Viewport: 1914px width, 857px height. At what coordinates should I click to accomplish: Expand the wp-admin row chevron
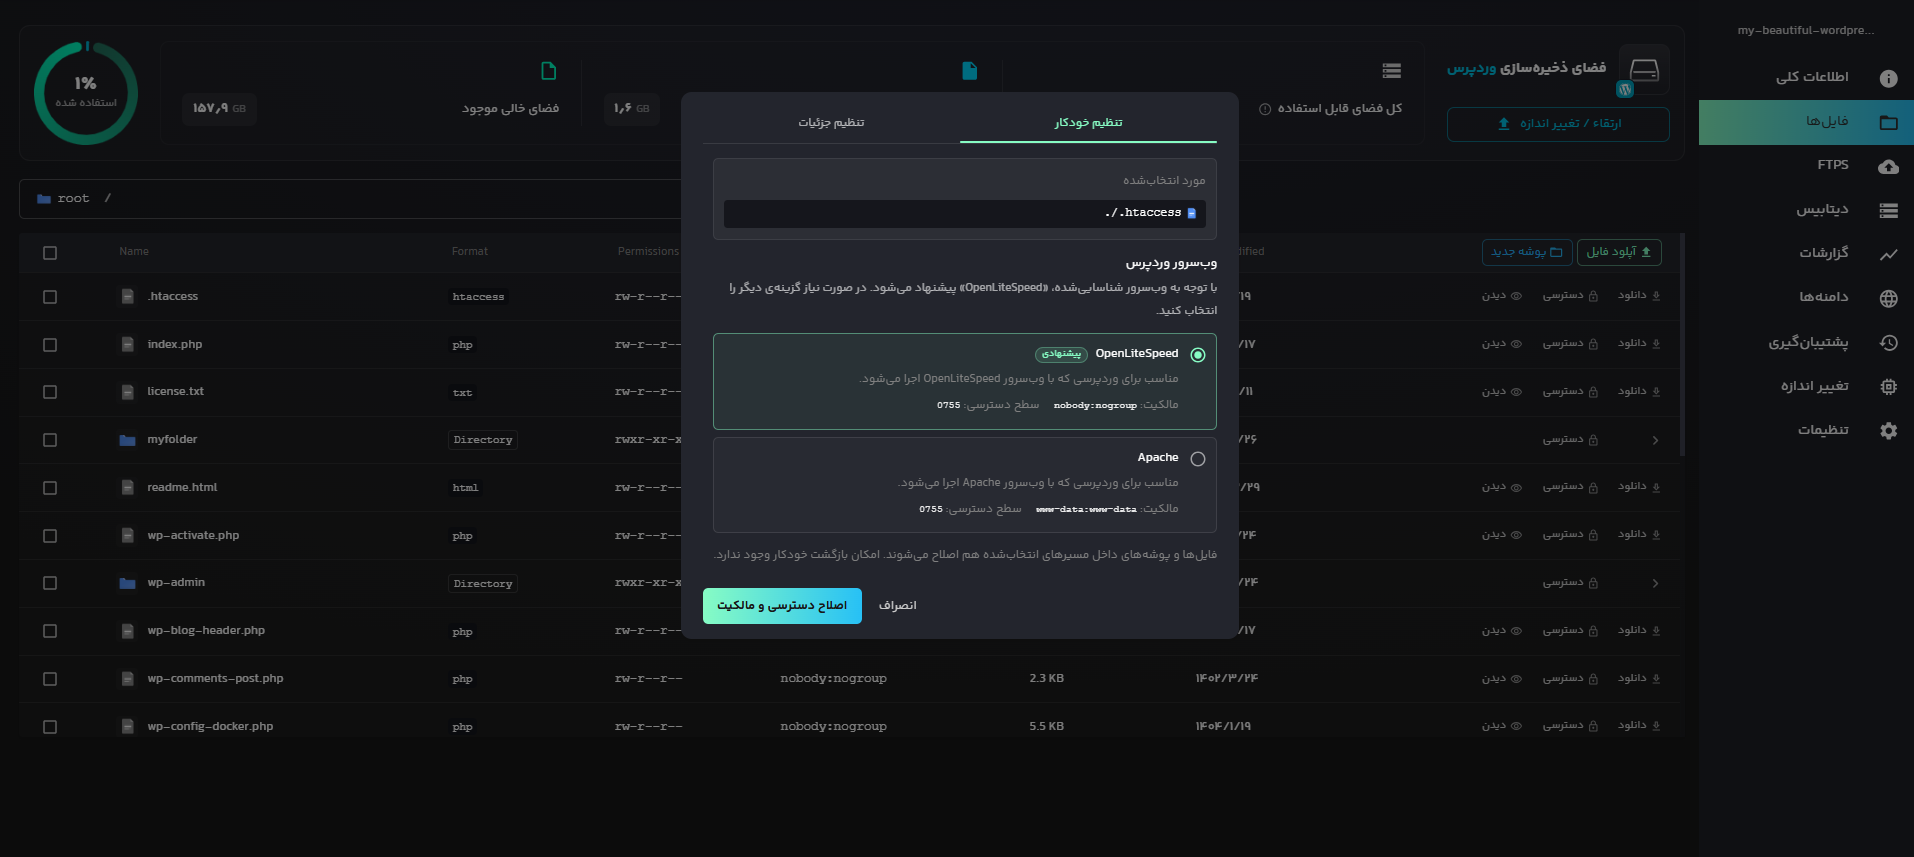[1655, 583]
